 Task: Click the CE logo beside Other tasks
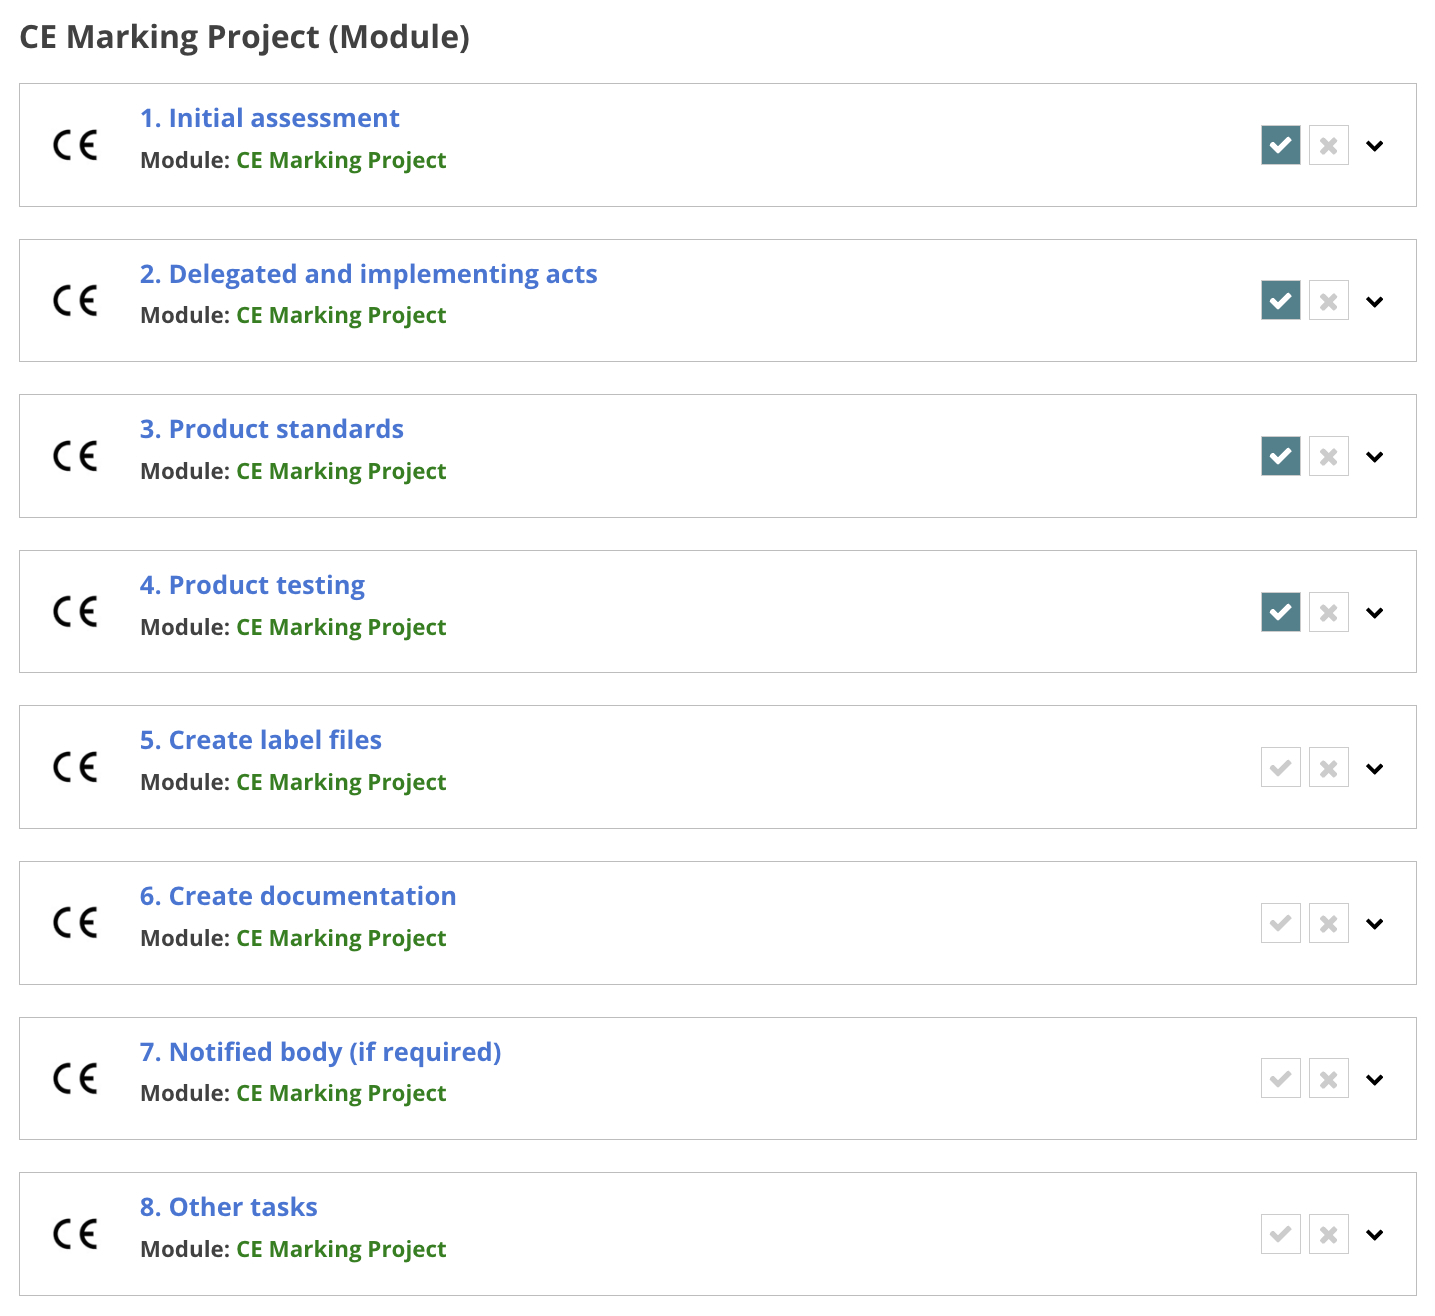75,1235
